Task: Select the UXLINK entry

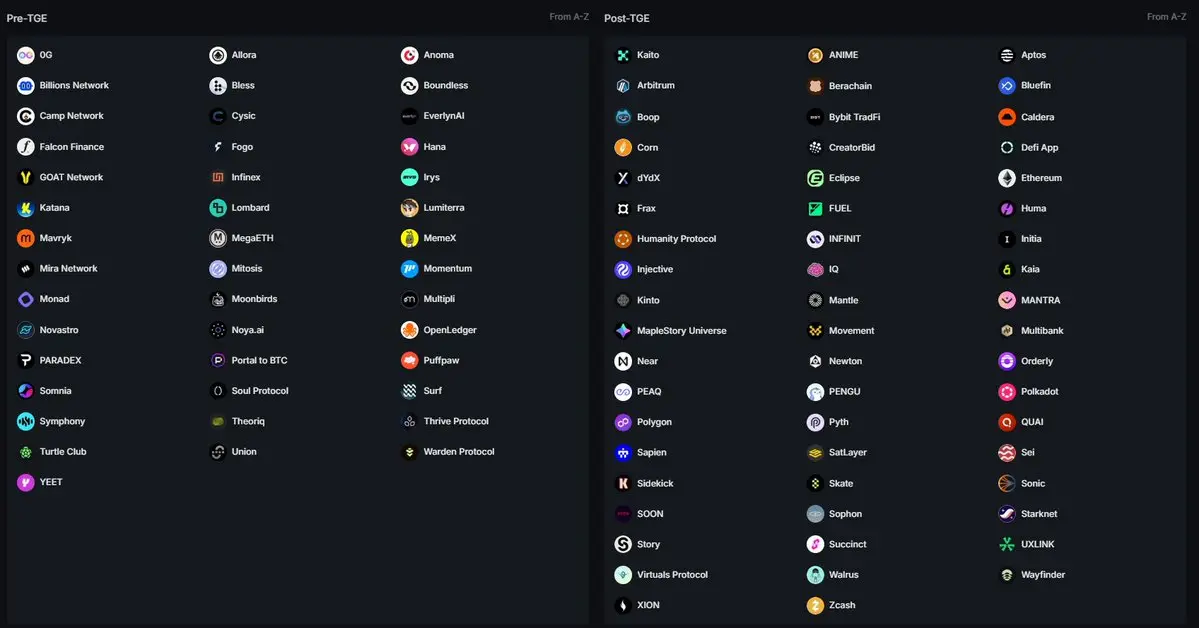Action: point(1027,545)
